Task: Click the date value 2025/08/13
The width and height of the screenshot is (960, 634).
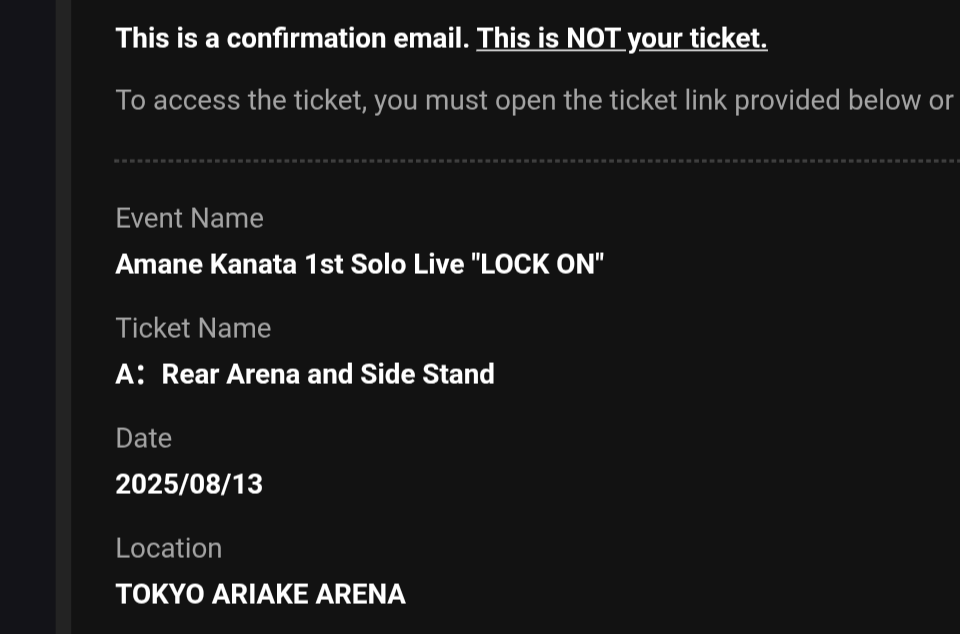Action: point(189,484)
